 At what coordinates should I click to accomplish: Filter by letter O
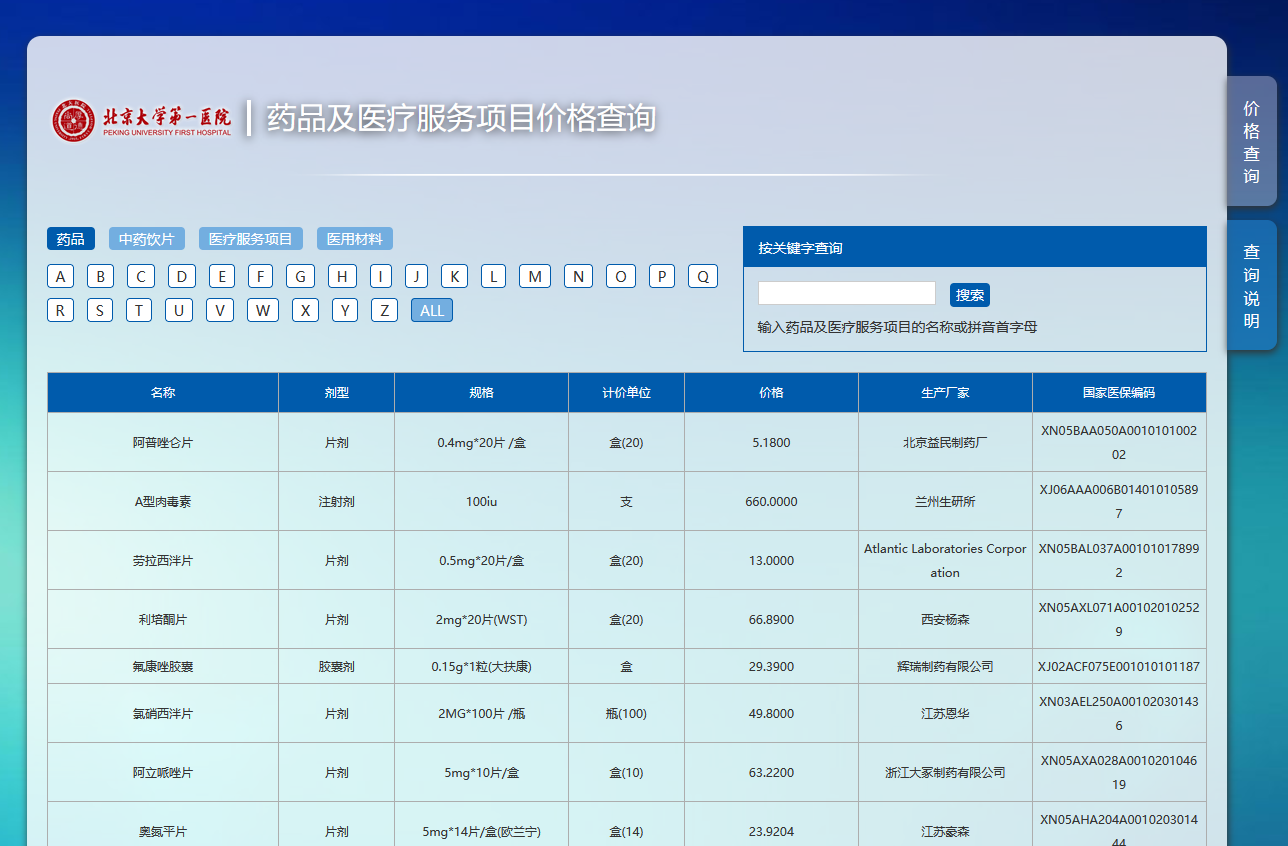pyautogui.click(x=621, y=277)
